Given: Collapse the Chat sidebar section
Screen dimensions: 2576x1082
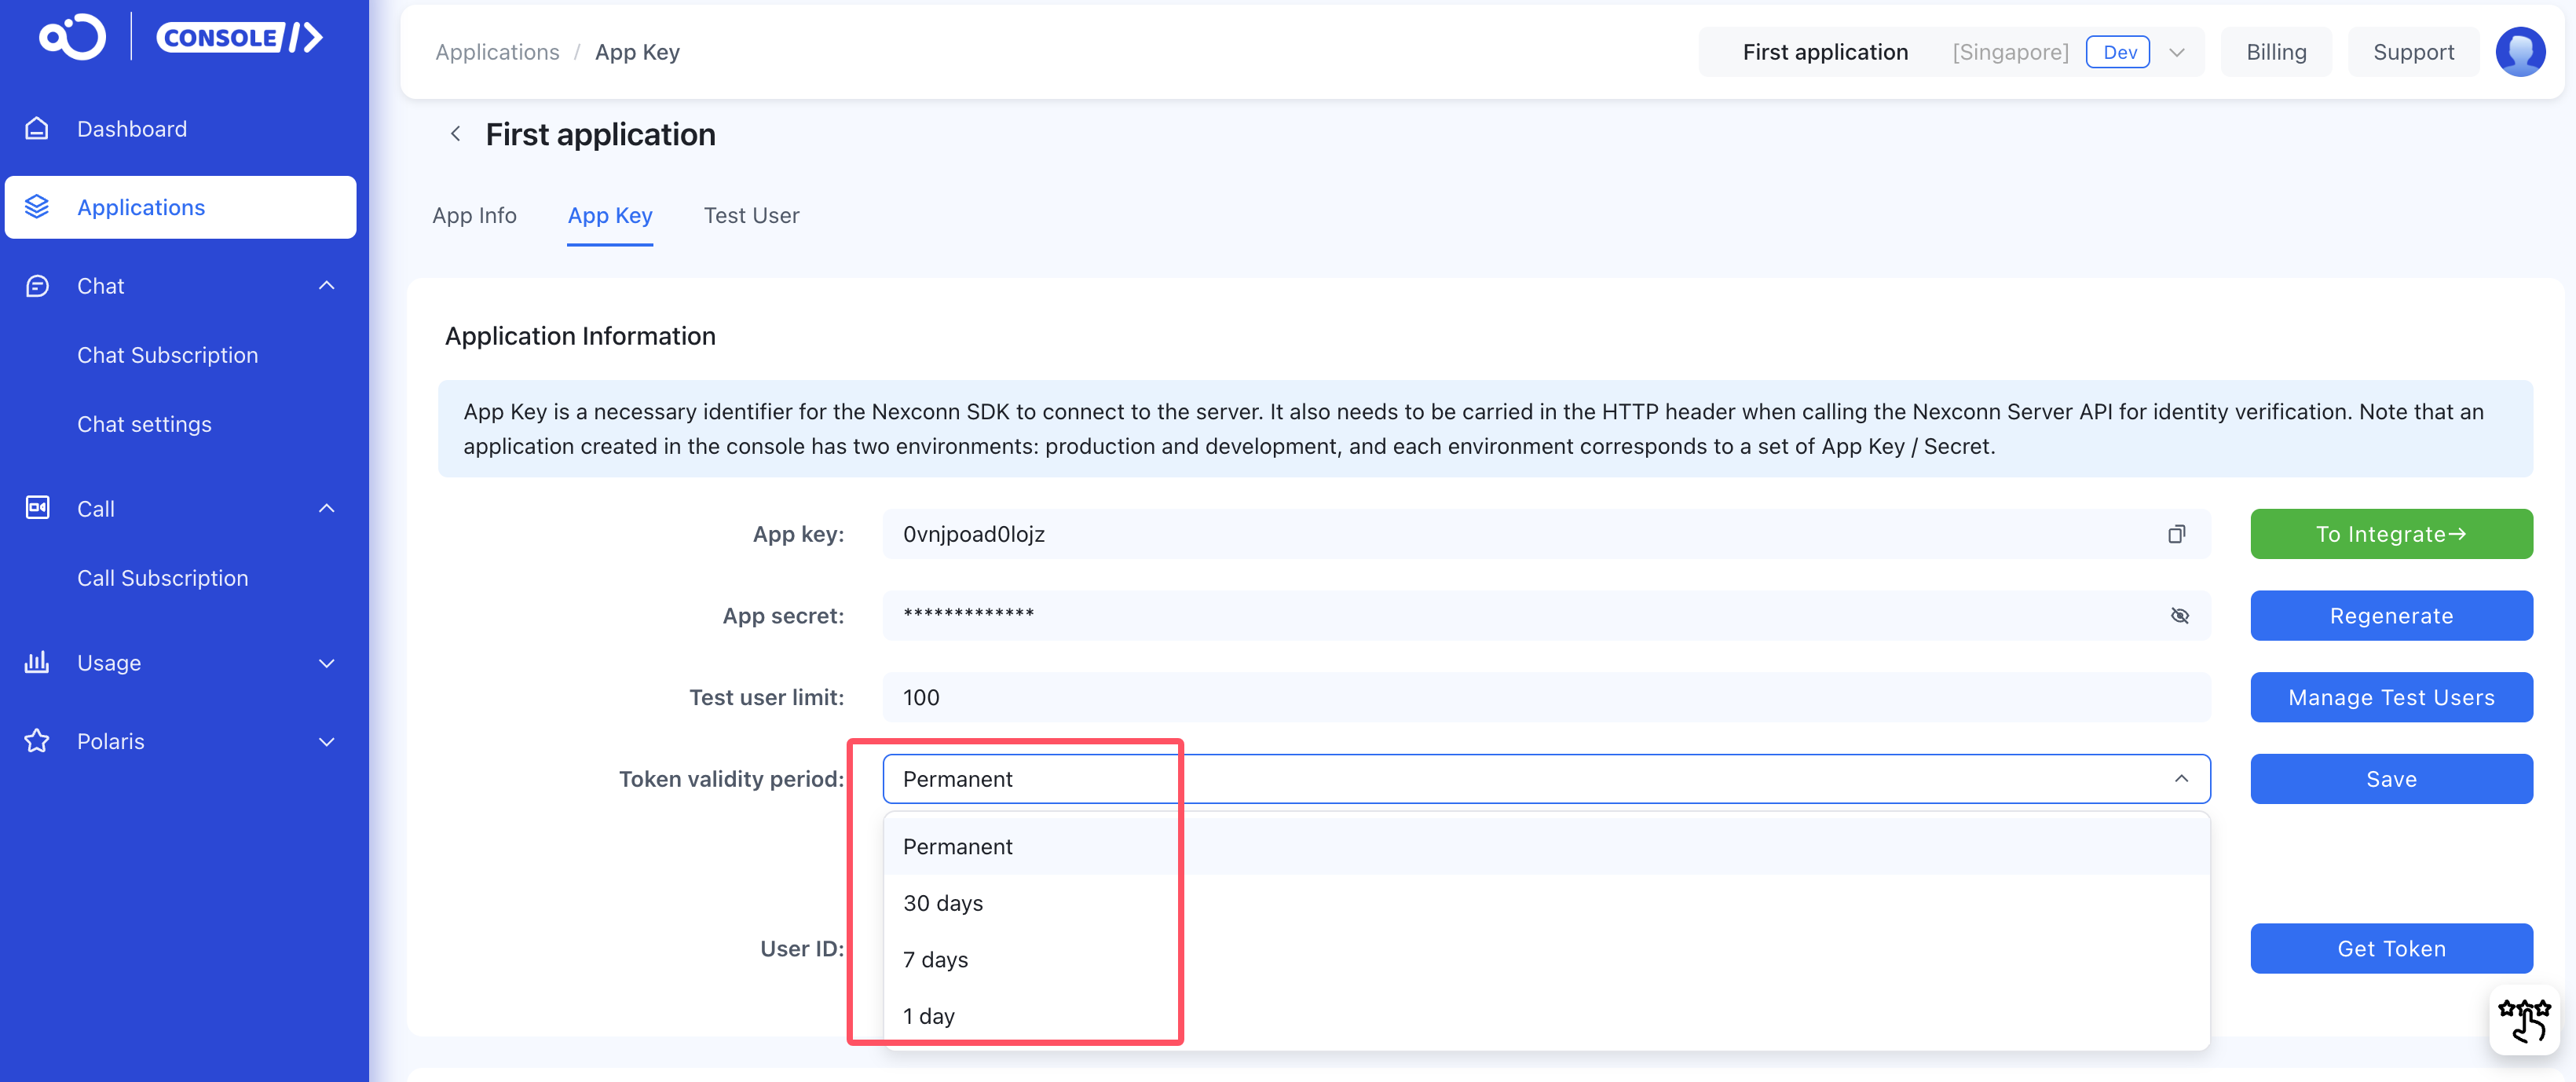Looking at the screenshot, I should pyautogui.click(x=326, y=286).
